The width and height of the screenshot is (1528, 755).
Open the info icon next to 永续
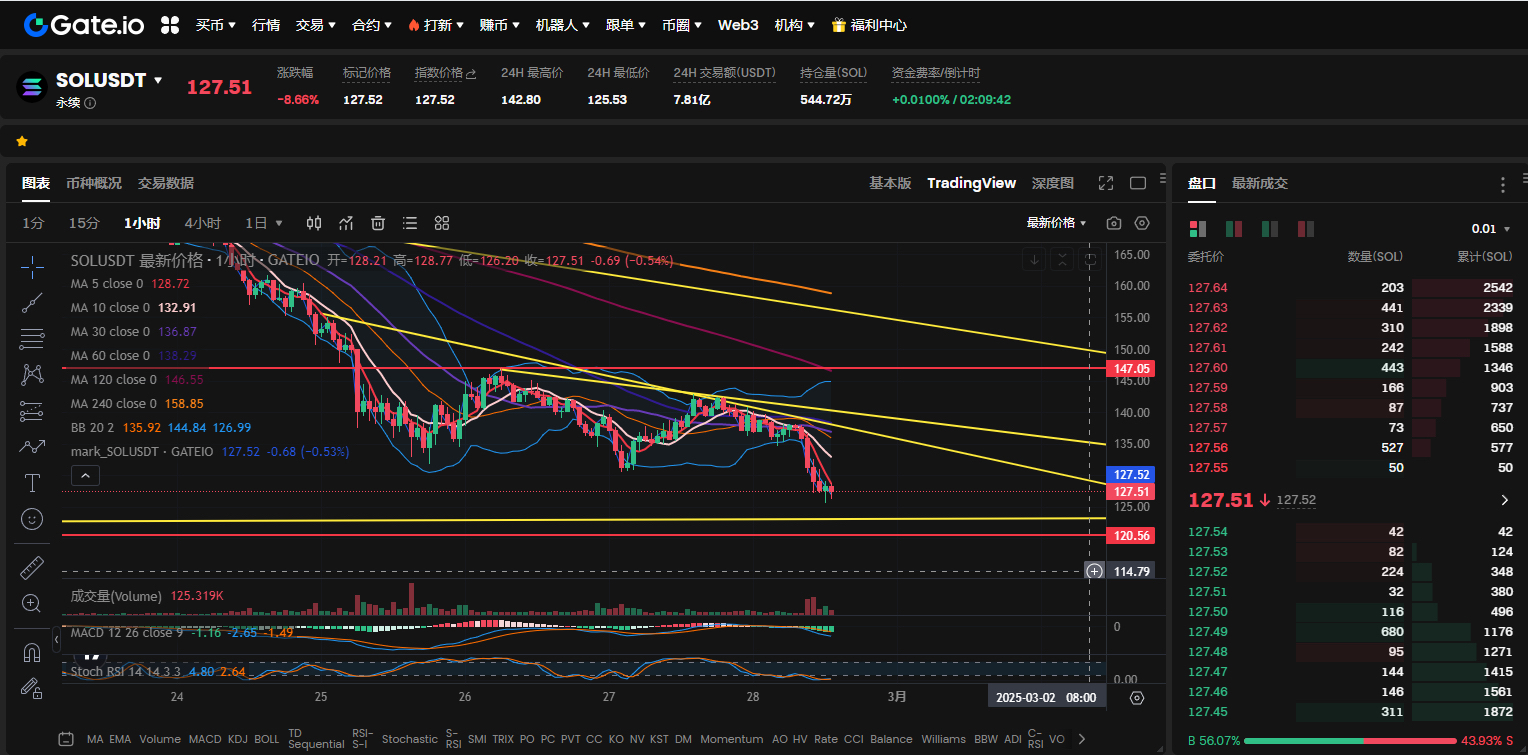click(x=90, y=103)
